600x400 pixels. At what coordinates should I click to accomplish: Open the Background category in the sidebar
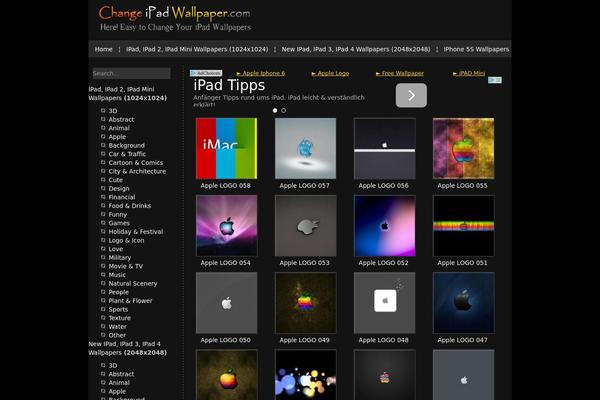tap(127, 145)
